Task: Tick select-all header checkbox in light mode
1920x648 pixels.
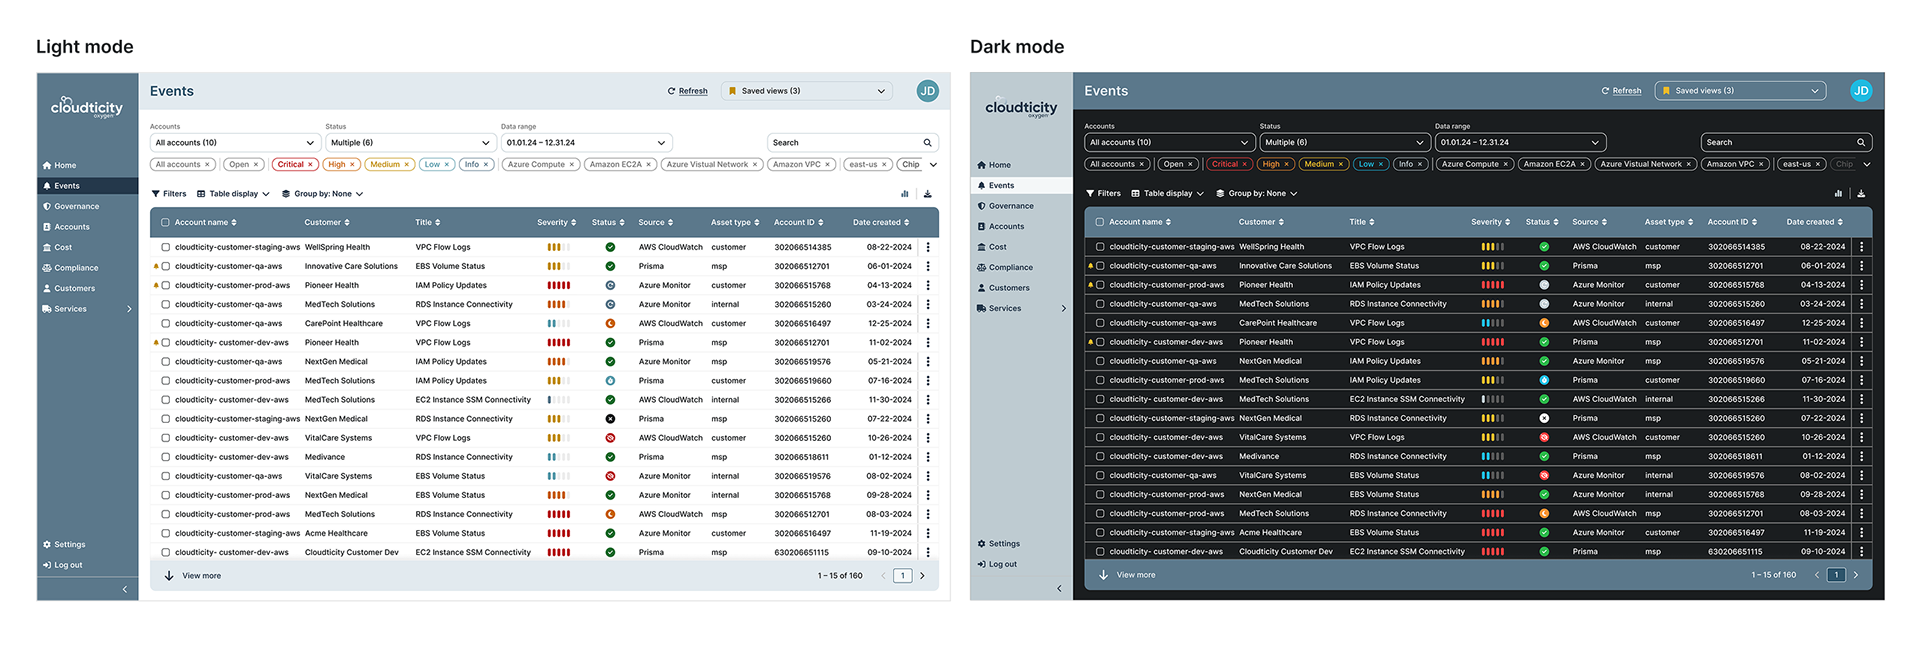Action: [x=165, y=222]
